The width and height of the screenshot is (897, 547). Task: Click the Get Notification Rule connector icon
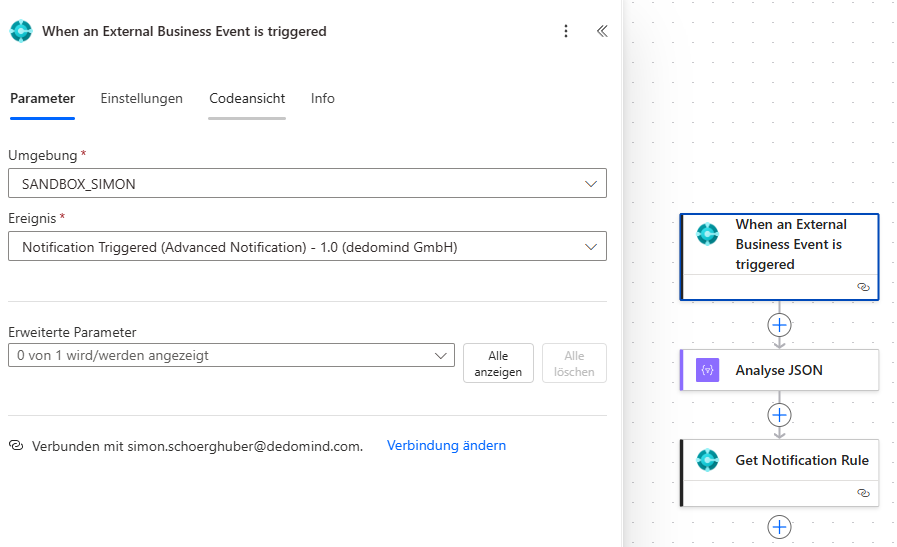(x=708, y=460)
